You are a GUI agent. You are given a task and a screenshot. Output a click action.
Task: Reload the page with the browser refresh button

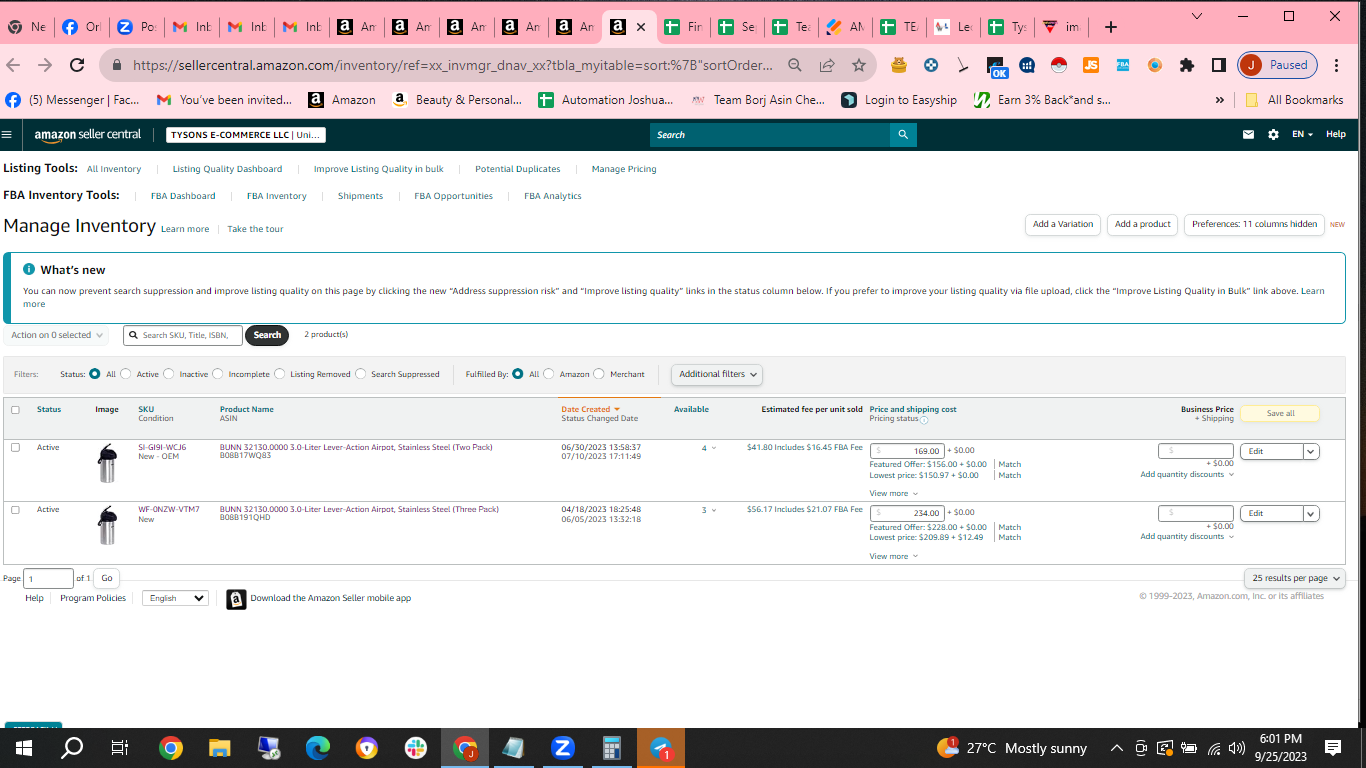point(77,65)
